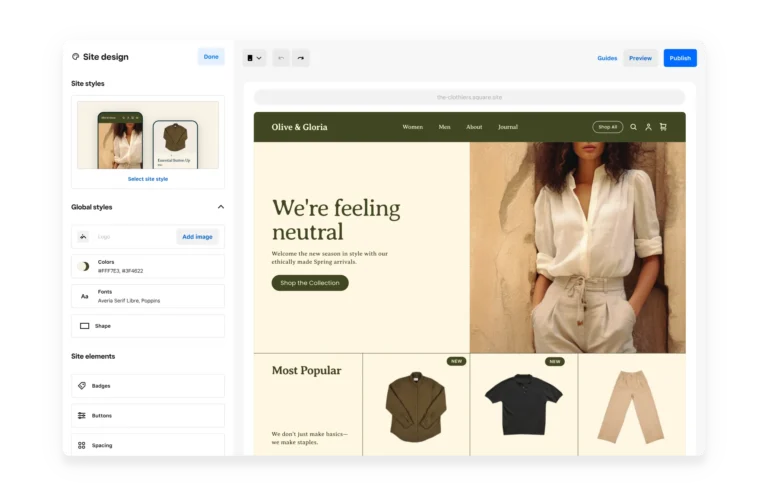This screenshot has height=496, width=768.
Task: Click the redo arrow icon
Action: [x=300, y=58]
